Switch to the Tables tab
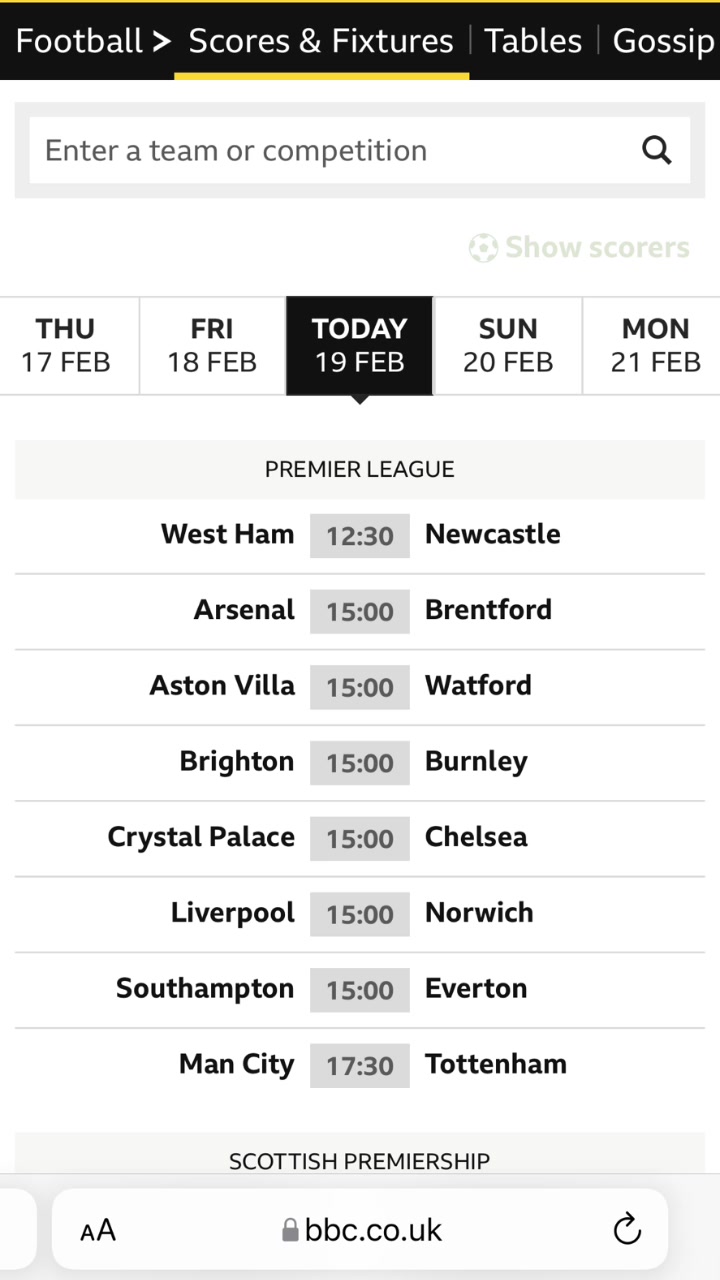 (x=533, y=41)
